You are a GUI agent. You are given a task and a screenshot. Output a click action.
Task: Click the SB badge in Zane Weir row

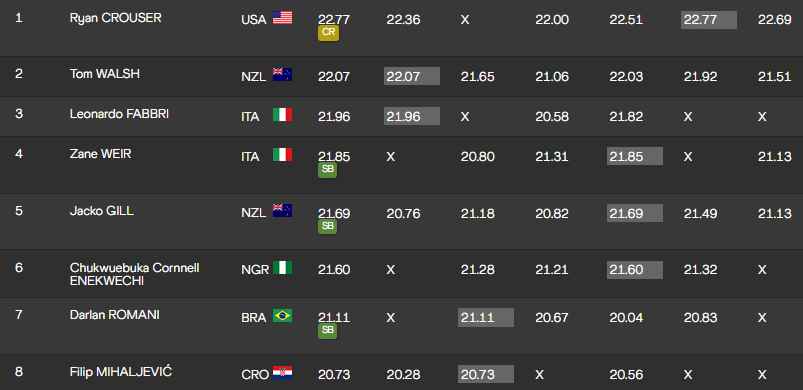[328, 170]
